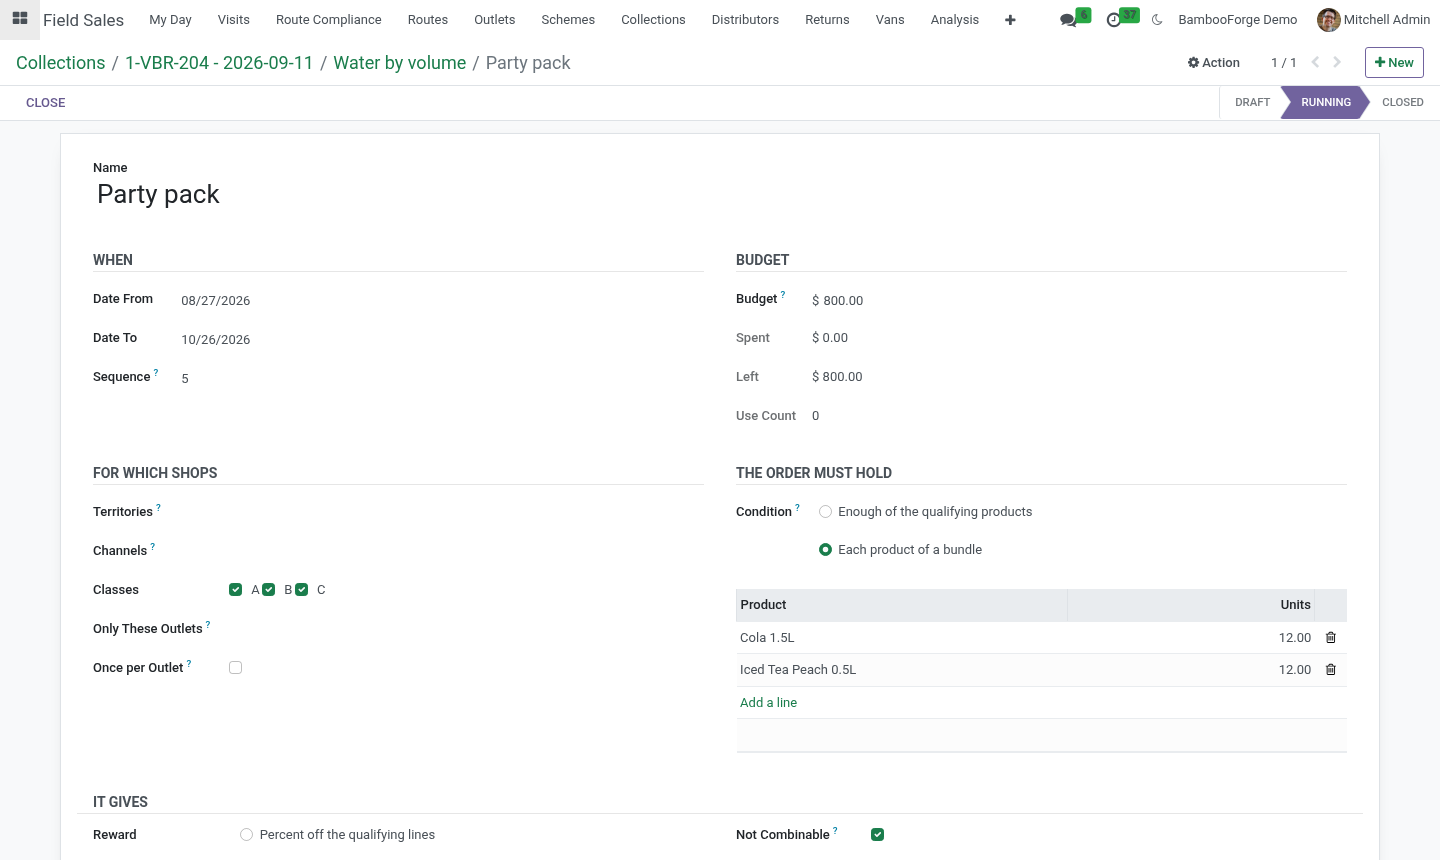Show help tooltip for Territories
This screenshot has height=860, width=1440.
click(x=159, y=508)
